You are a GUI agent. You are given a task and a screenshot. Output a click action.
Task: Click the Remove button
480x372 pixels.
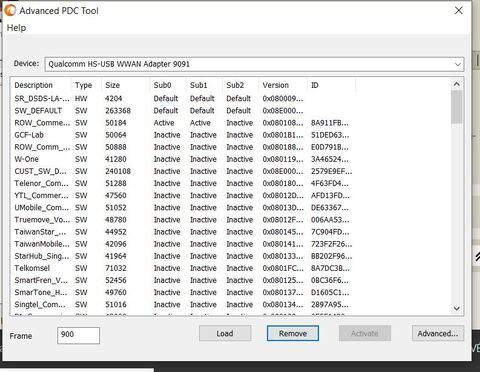[x=293, y=333]
